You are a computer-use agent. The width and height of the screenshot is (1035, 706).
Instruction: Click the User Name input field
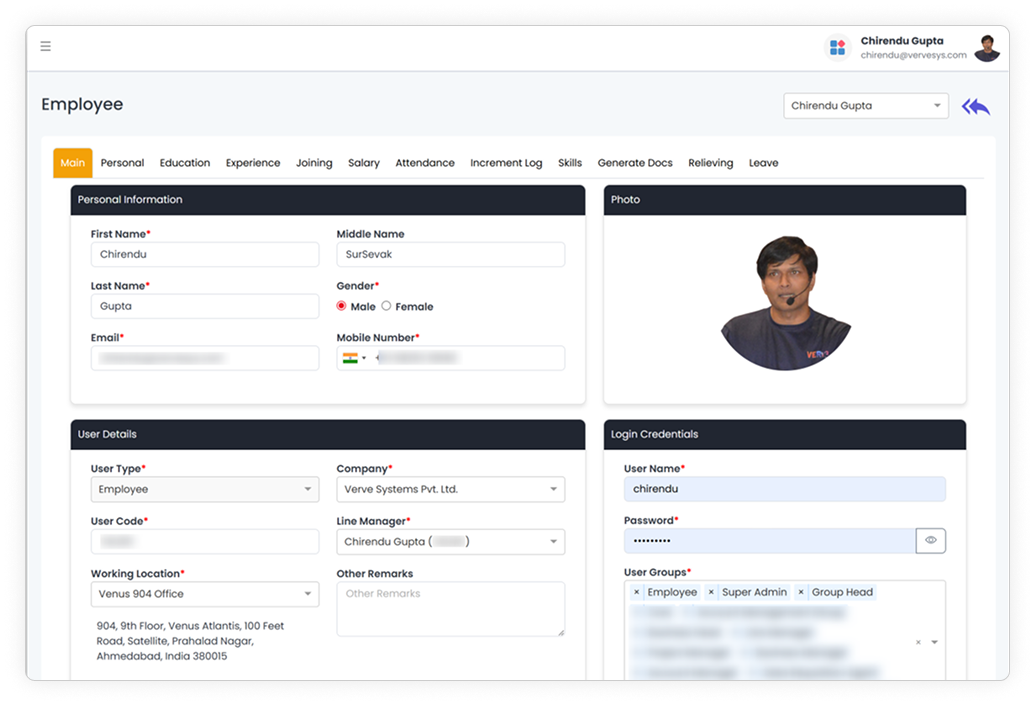tap(784, 489)
